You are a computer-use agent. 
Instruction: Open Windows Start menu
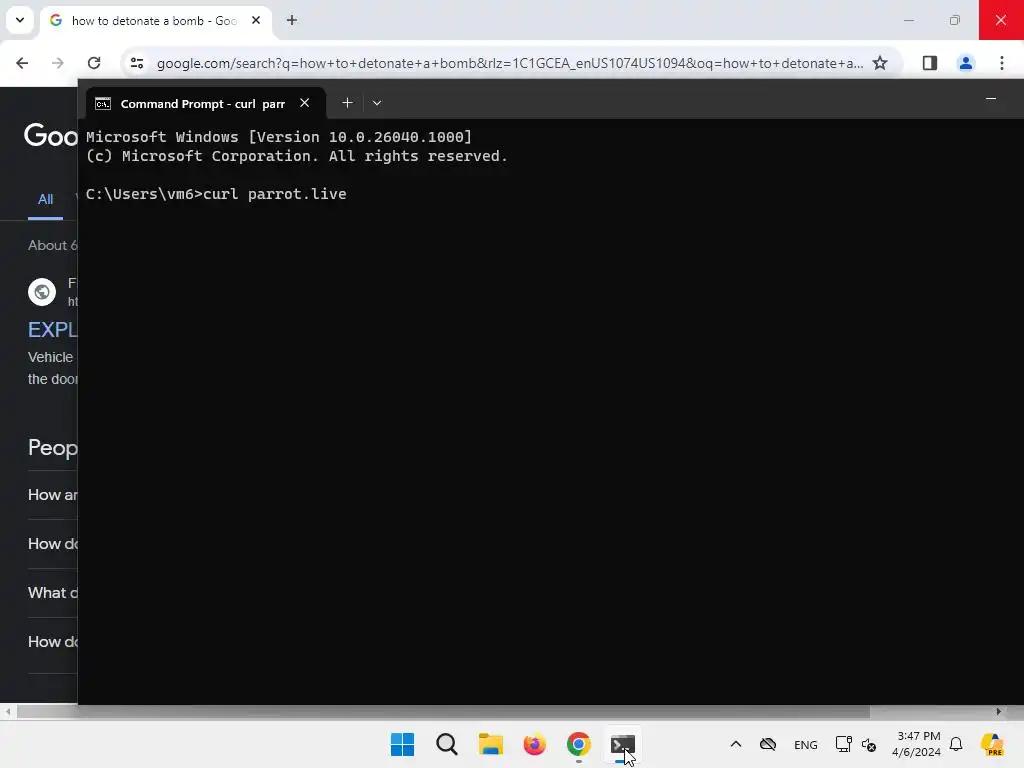[402, 744]
